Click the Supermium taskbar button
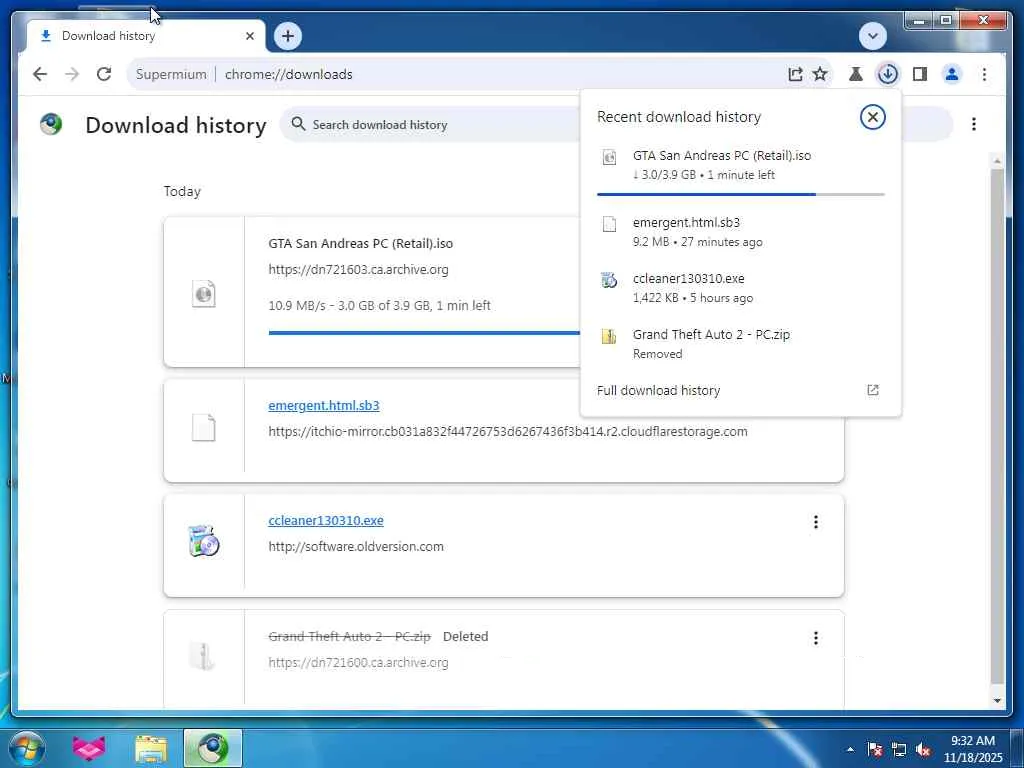 click(213, 748)
